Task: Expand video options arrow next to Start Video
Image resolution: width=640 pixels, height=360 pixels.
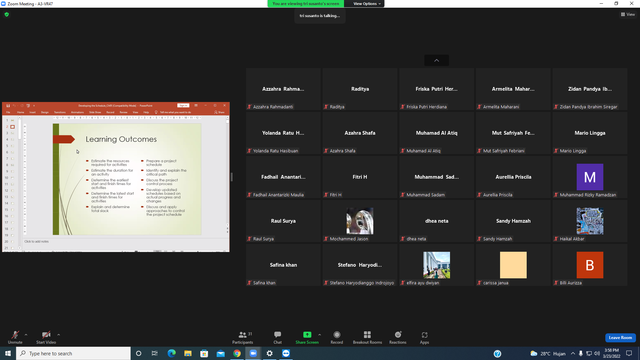Action: 58,335
